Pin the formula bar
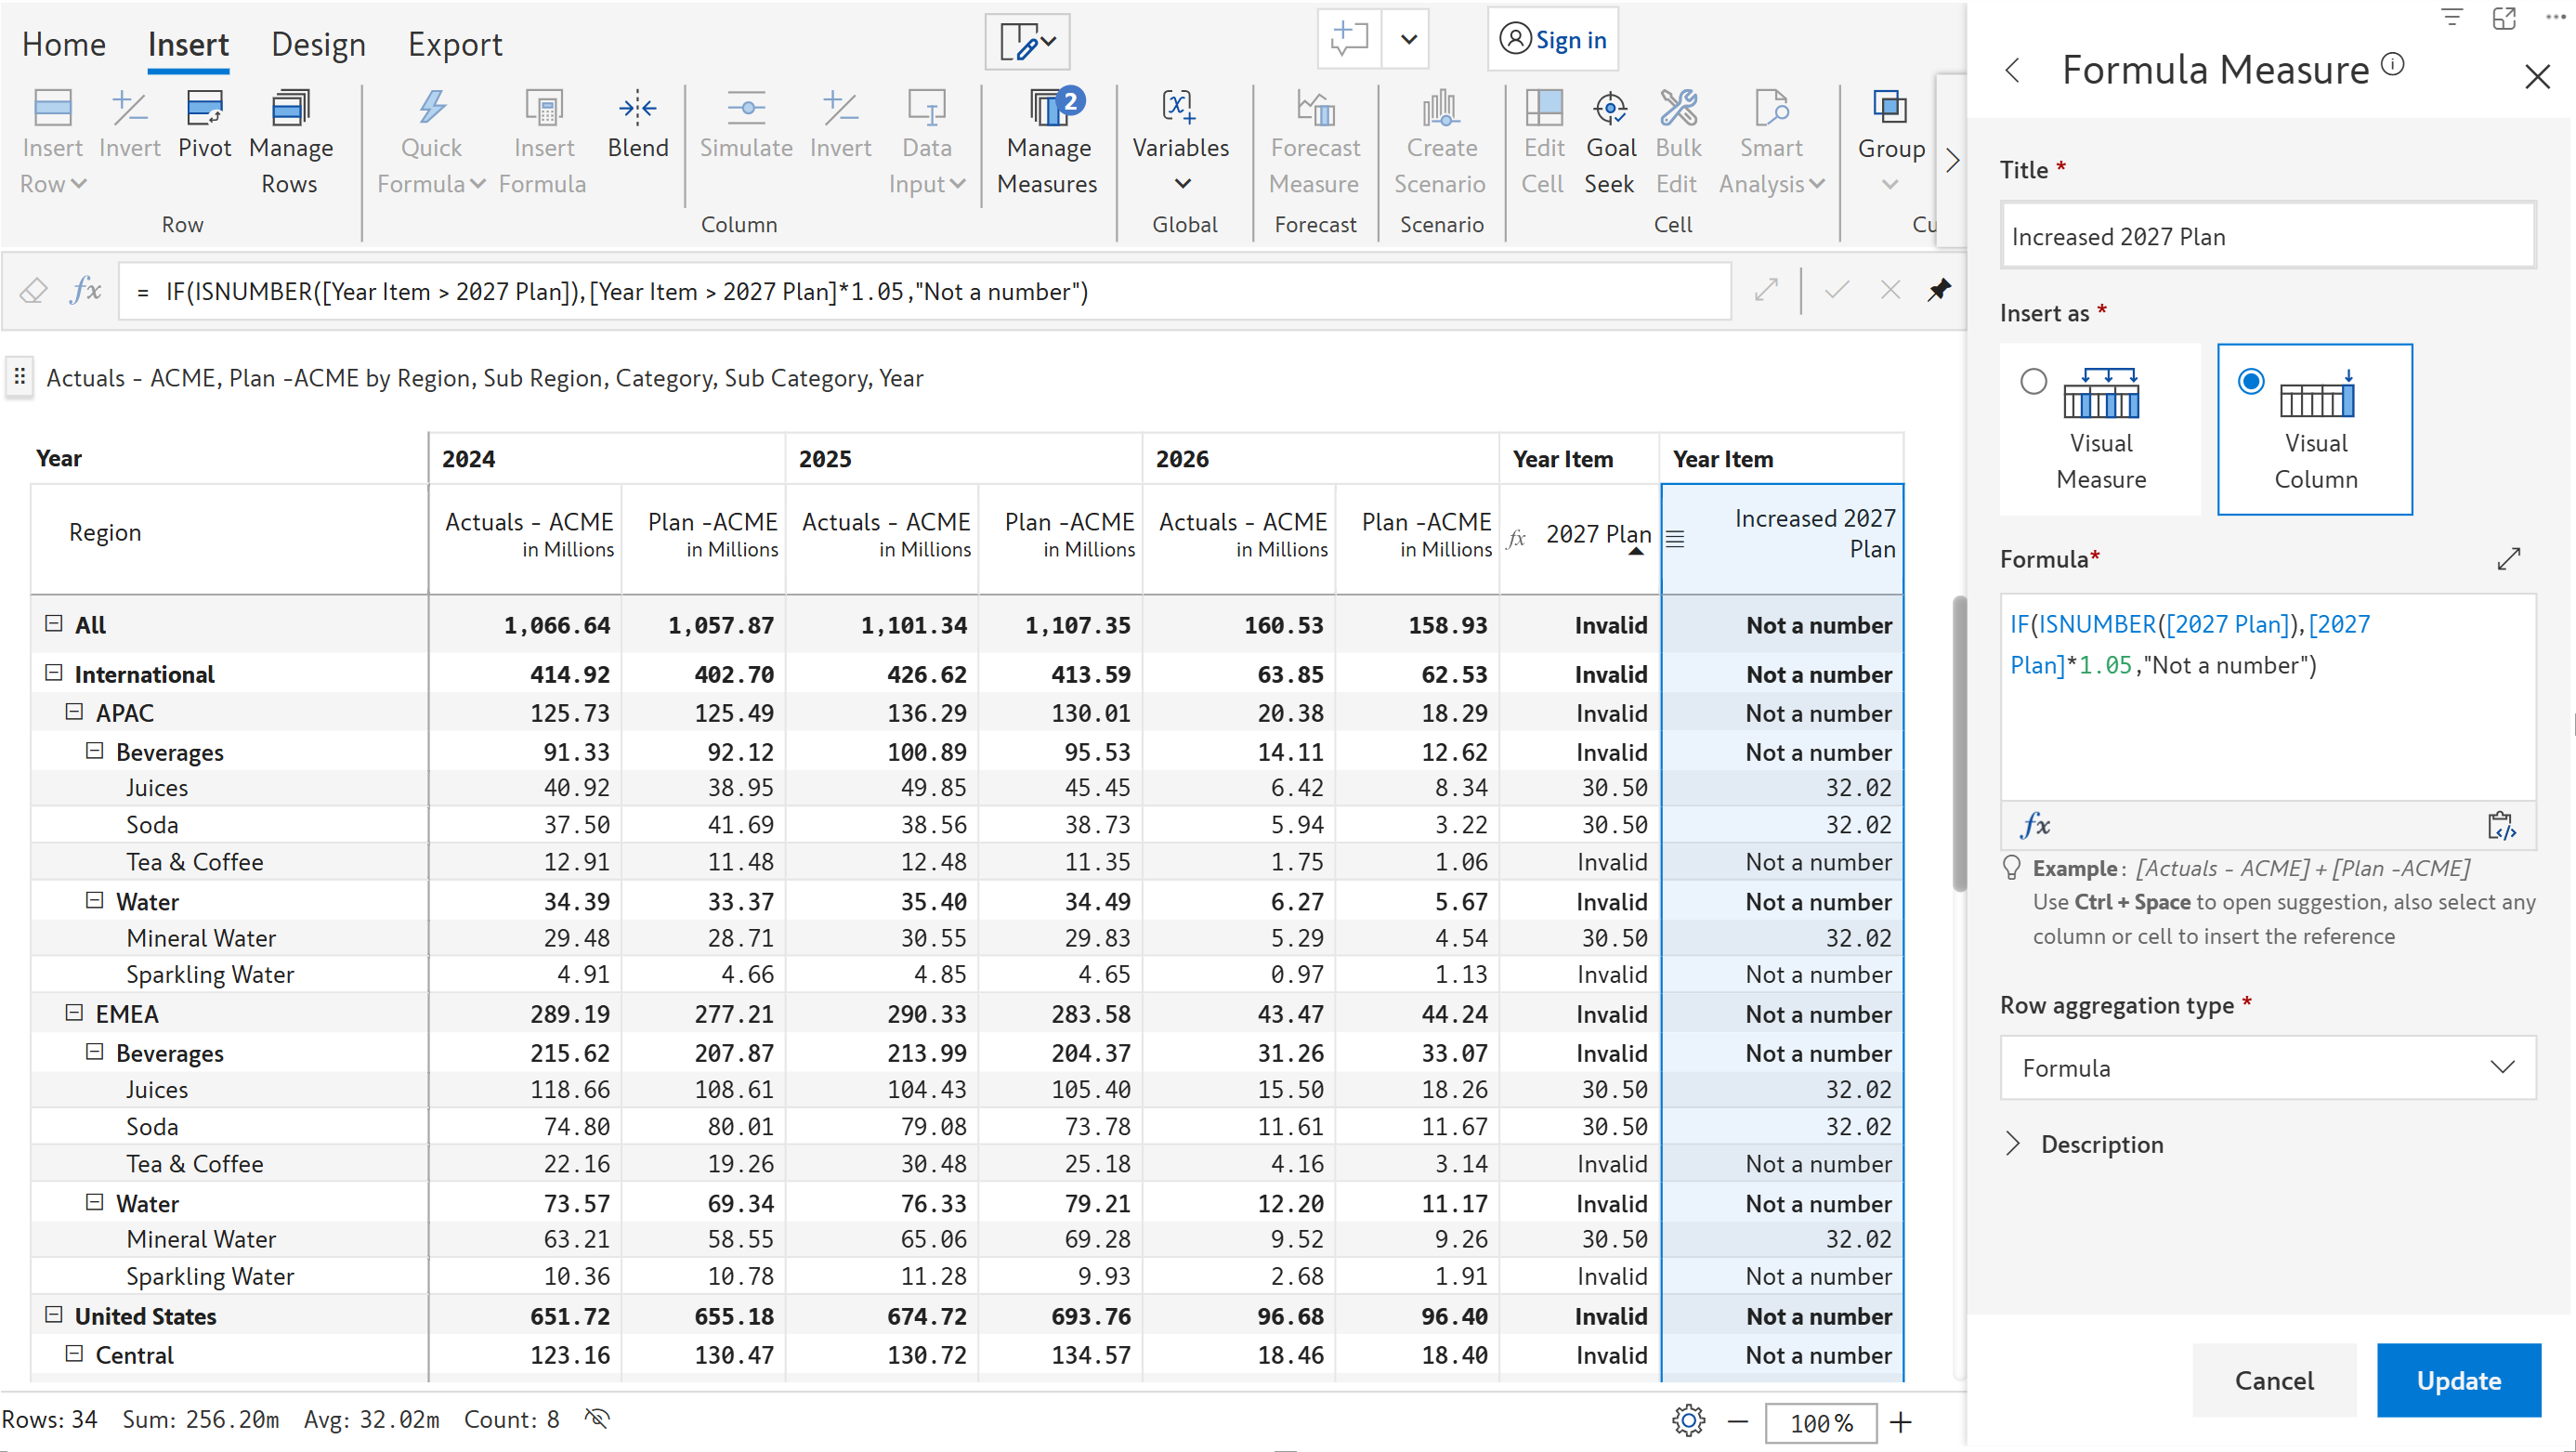The image size is (2576, 1452). (1938, 291)
